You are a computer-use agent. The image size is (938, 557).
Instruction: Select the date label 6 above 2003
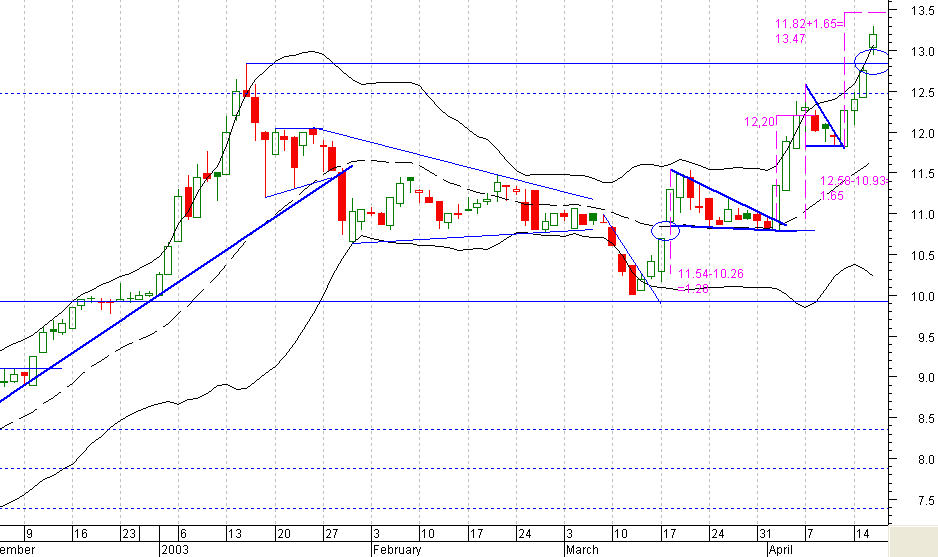pos(183,534)
